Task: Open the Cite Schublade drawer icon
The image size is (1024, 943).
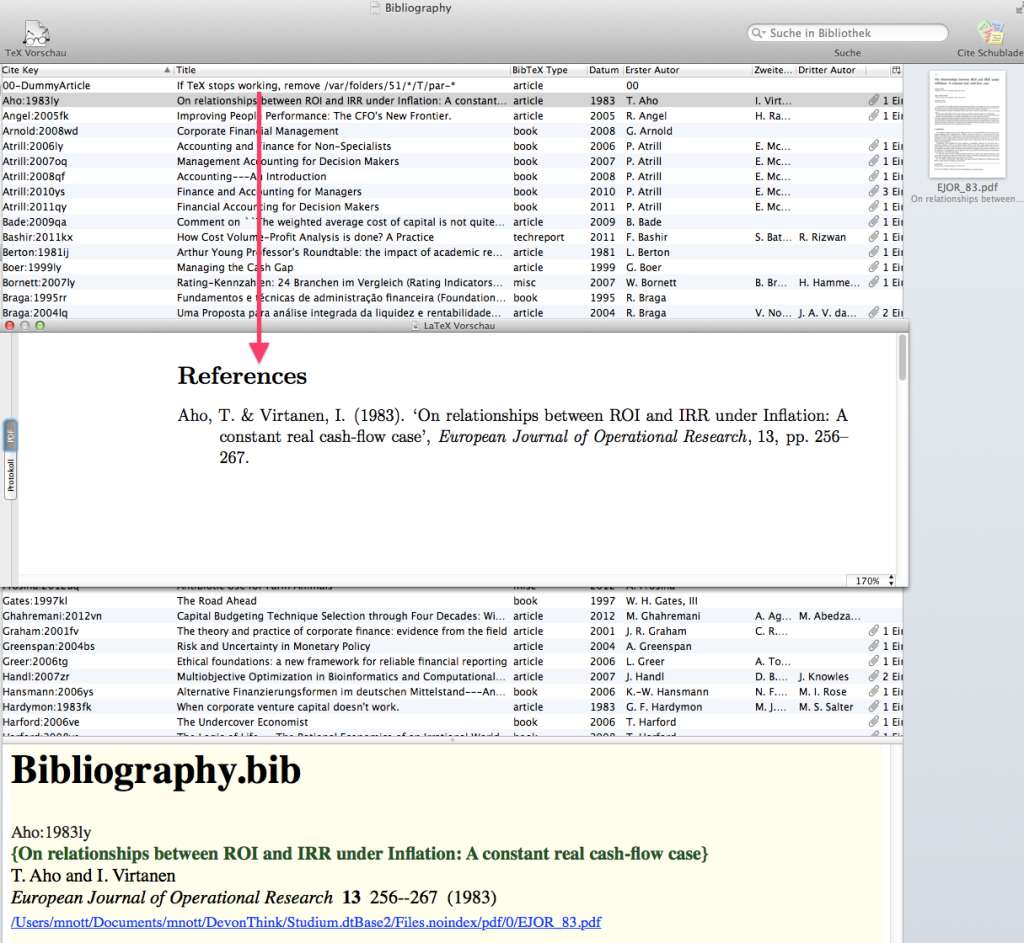Action: [990, 32]
